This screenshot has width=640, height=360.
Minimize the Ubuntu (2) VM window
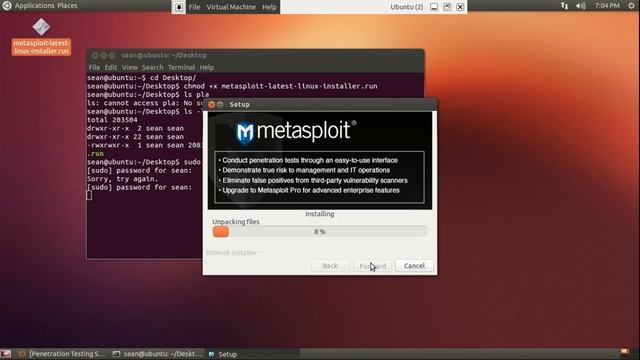click(x=434, y=7)
